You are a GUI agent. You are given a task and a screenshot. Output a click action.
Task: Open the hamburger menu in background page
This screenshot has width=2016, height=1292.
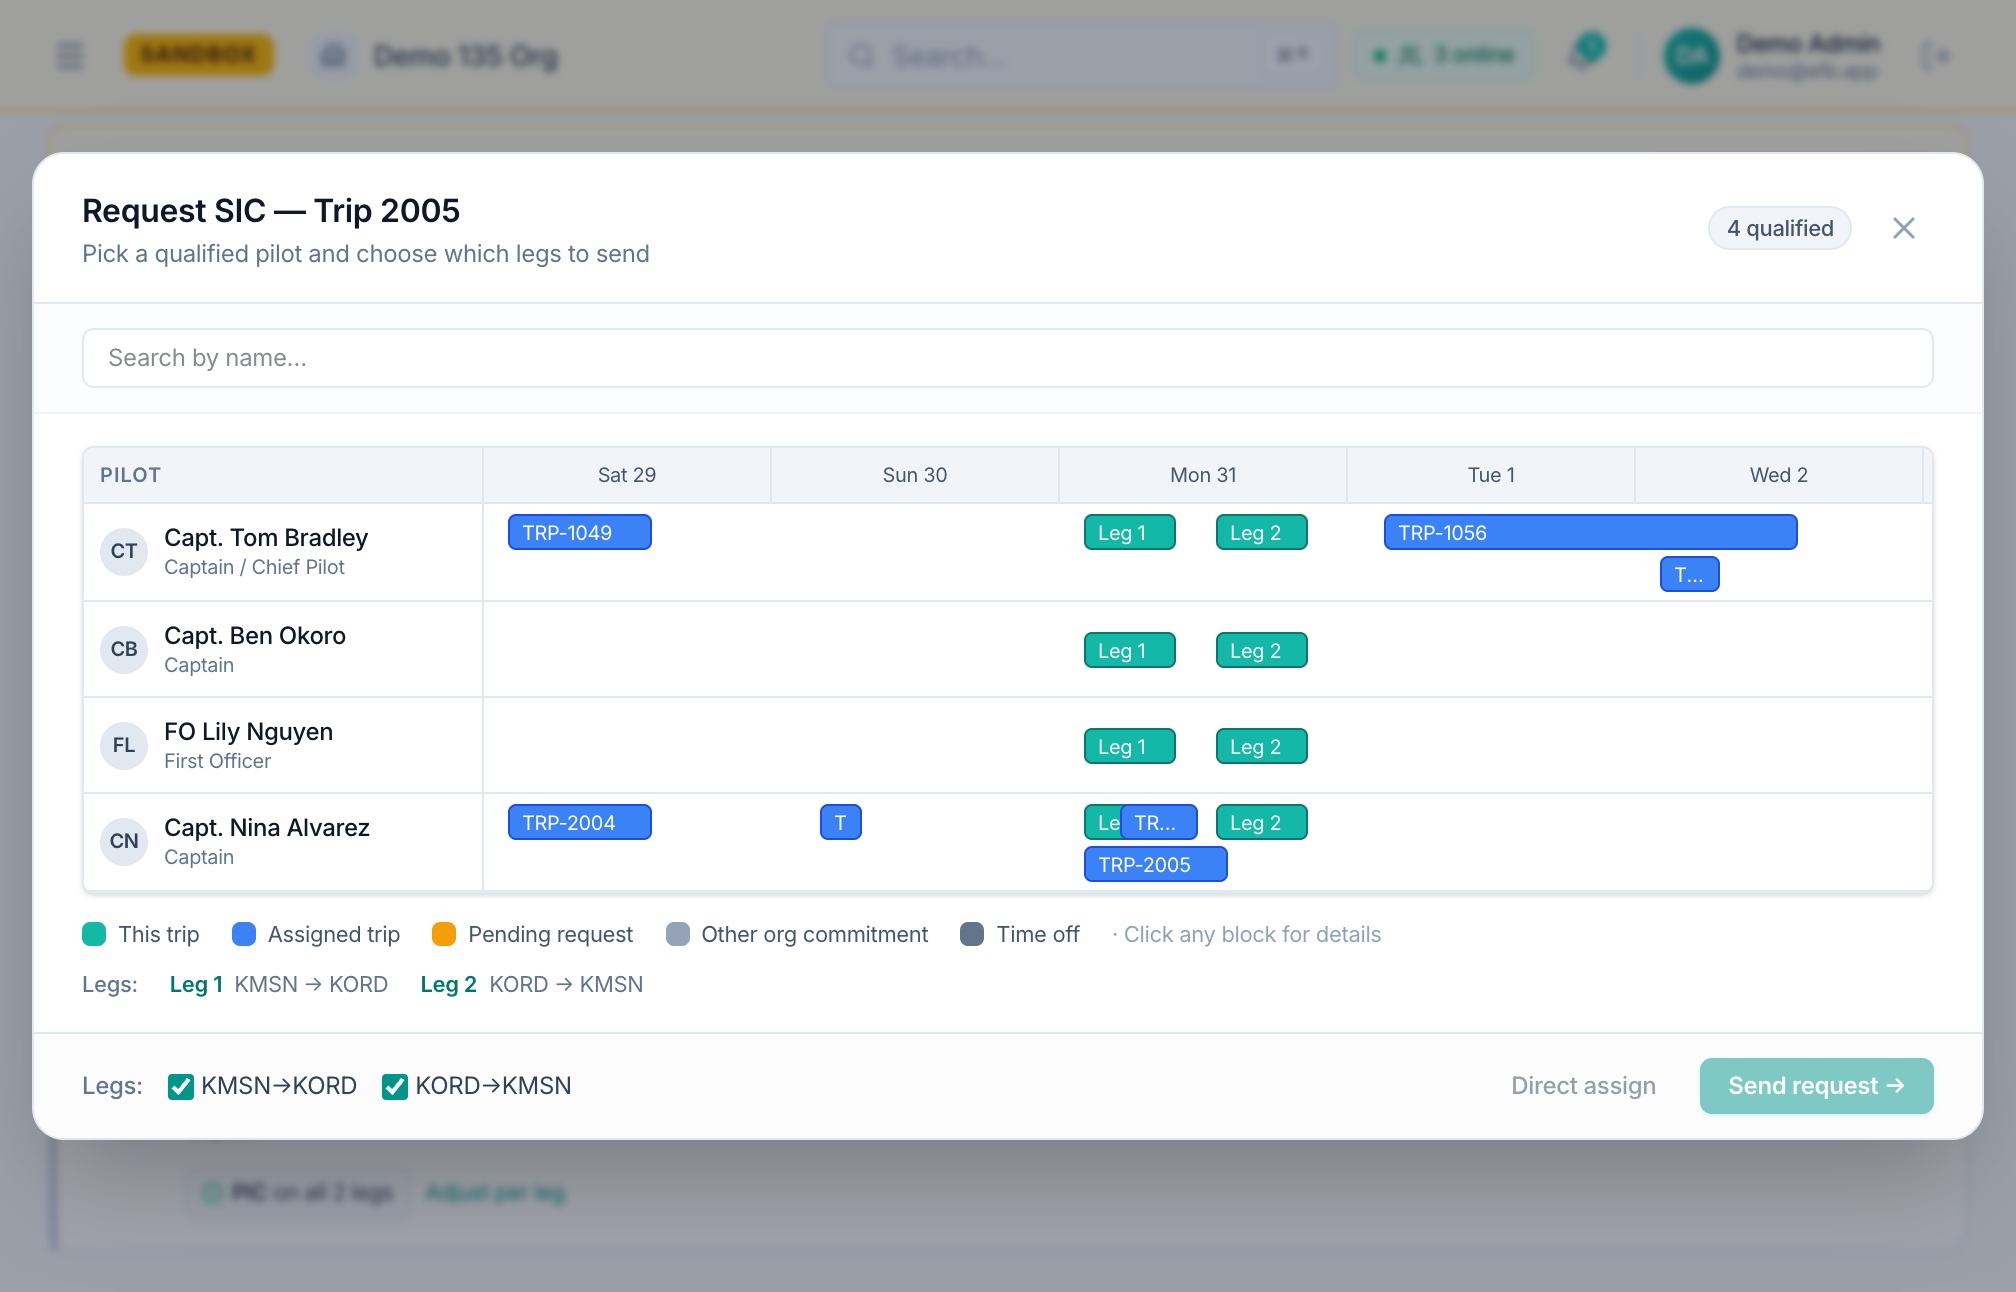70,56
